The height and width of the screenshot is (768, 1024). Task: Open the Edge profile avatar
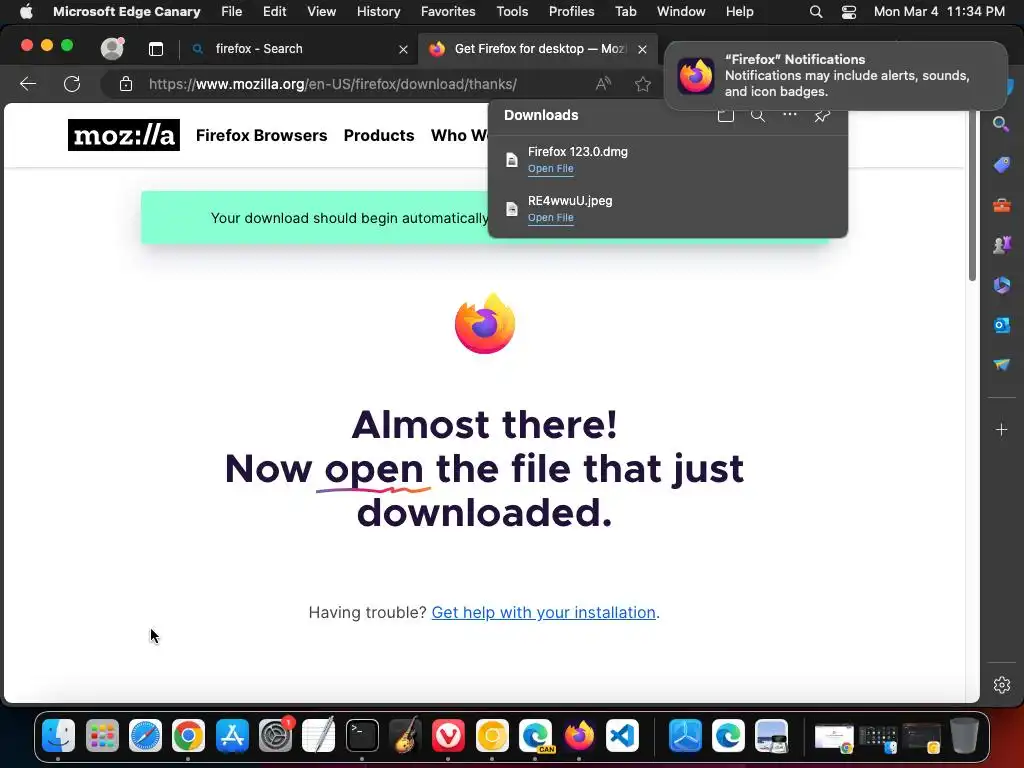[x=112, y=48]
